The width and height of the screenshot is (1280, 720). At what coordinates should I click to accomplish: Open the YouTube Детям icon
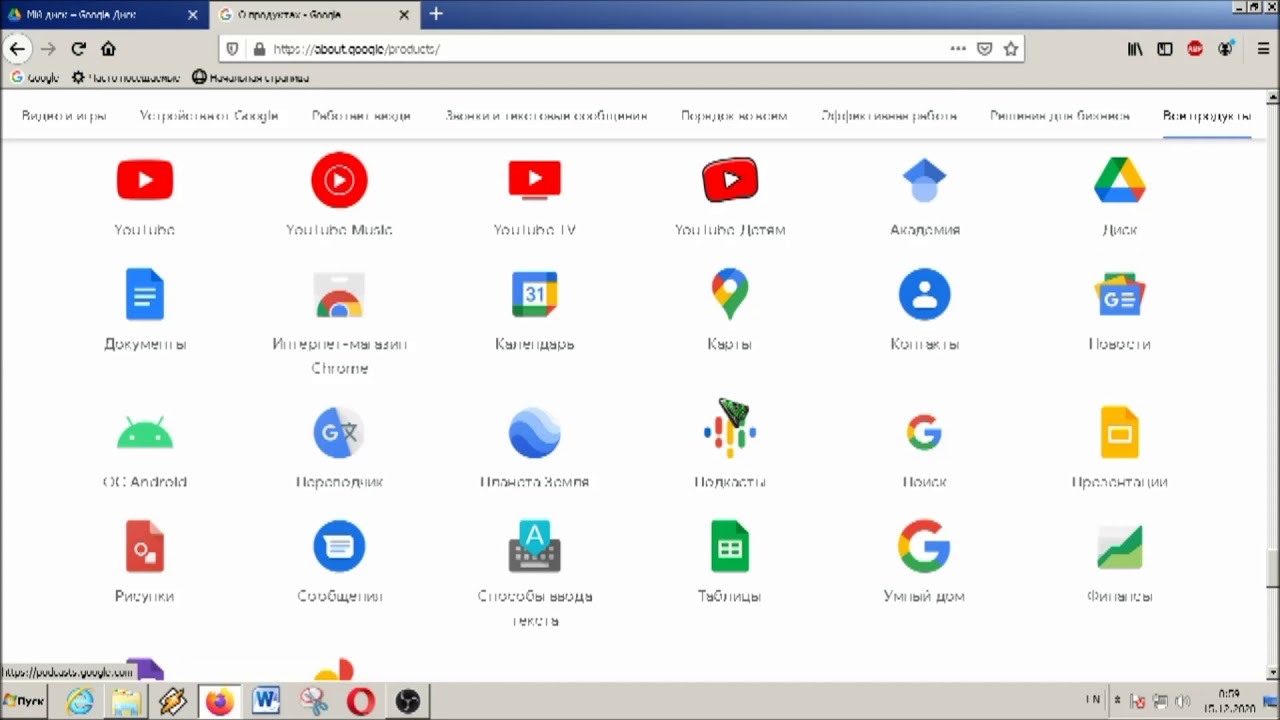(x=730, y=180)
